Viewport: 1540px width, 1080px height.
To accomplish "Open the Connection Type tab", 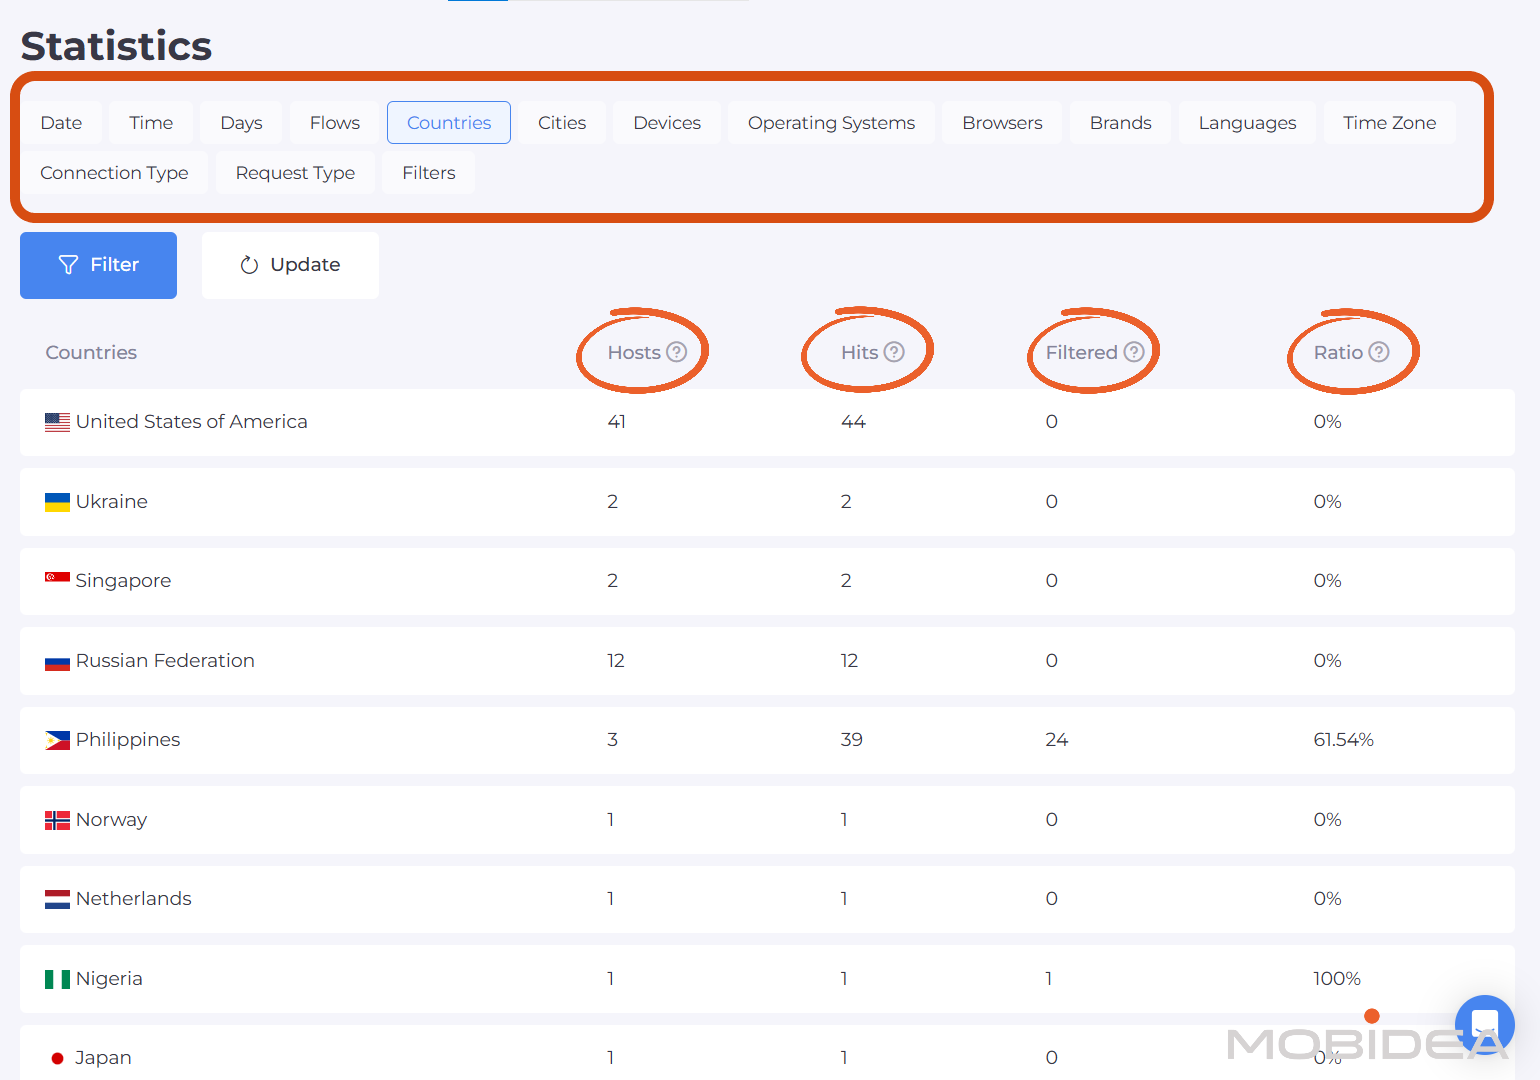I will tap(114, 173).
